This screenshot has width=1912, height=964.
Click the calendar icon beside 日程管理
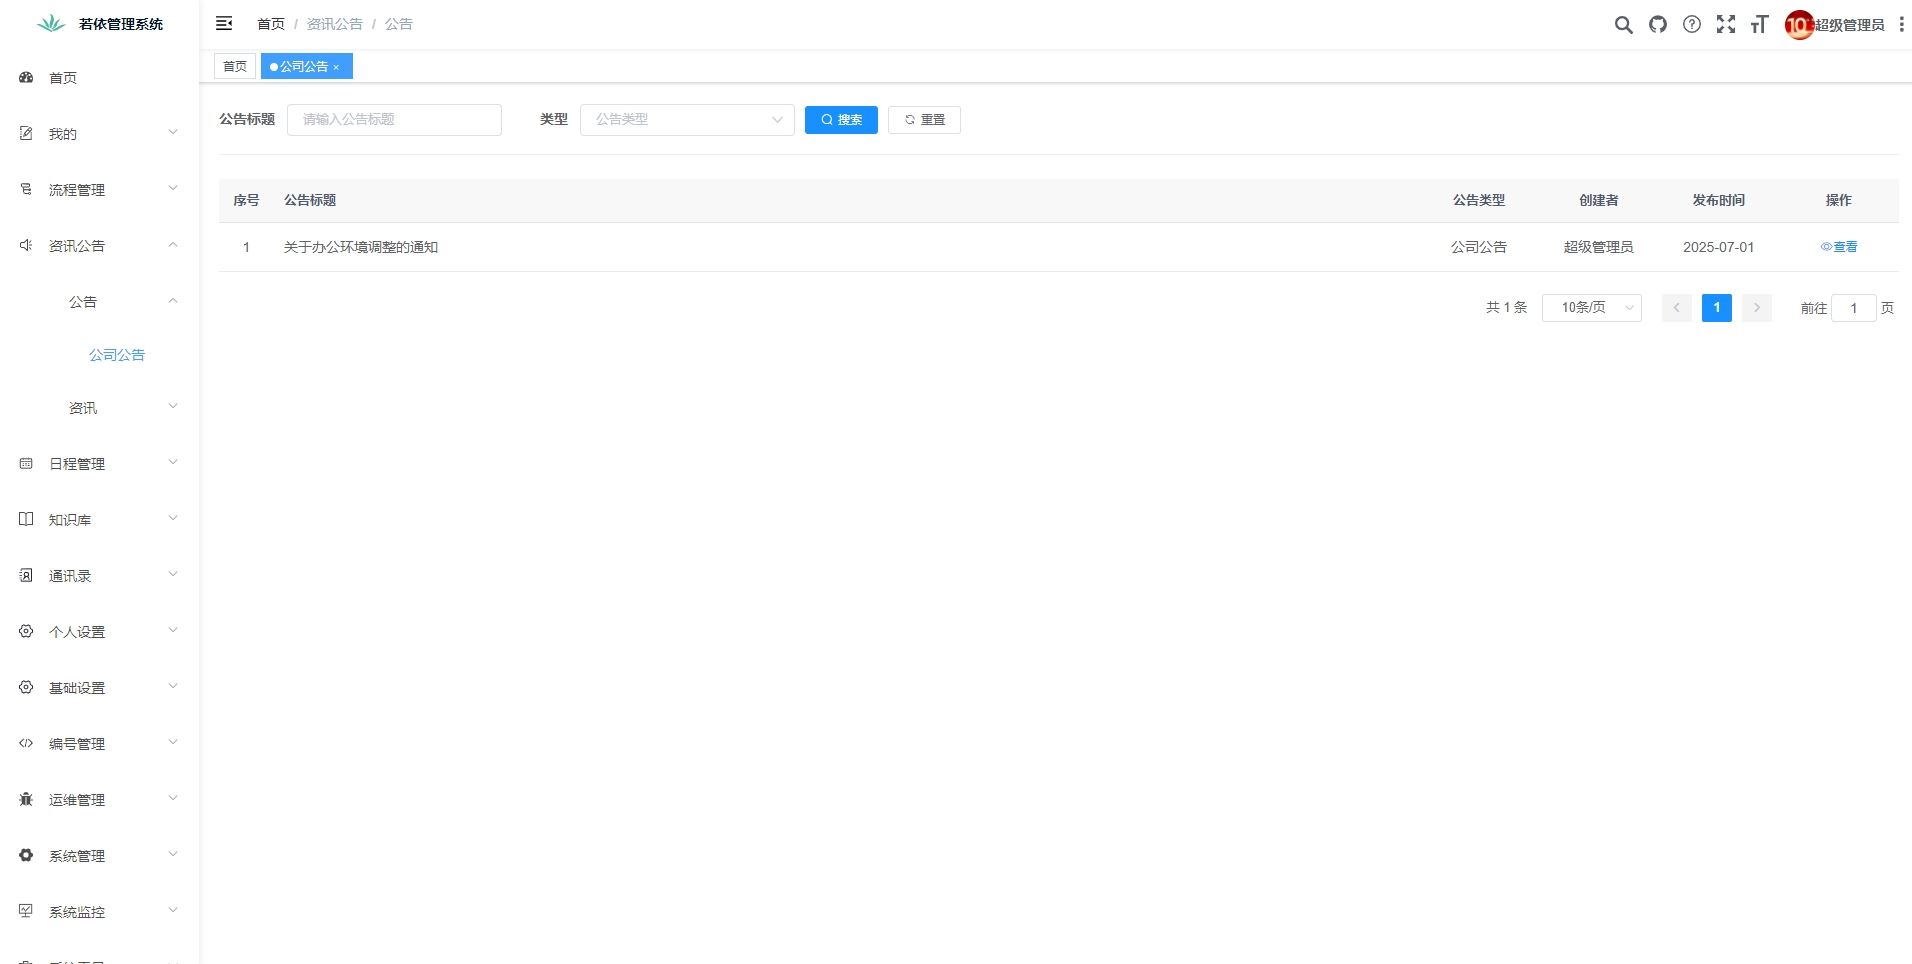pos(26,463)
